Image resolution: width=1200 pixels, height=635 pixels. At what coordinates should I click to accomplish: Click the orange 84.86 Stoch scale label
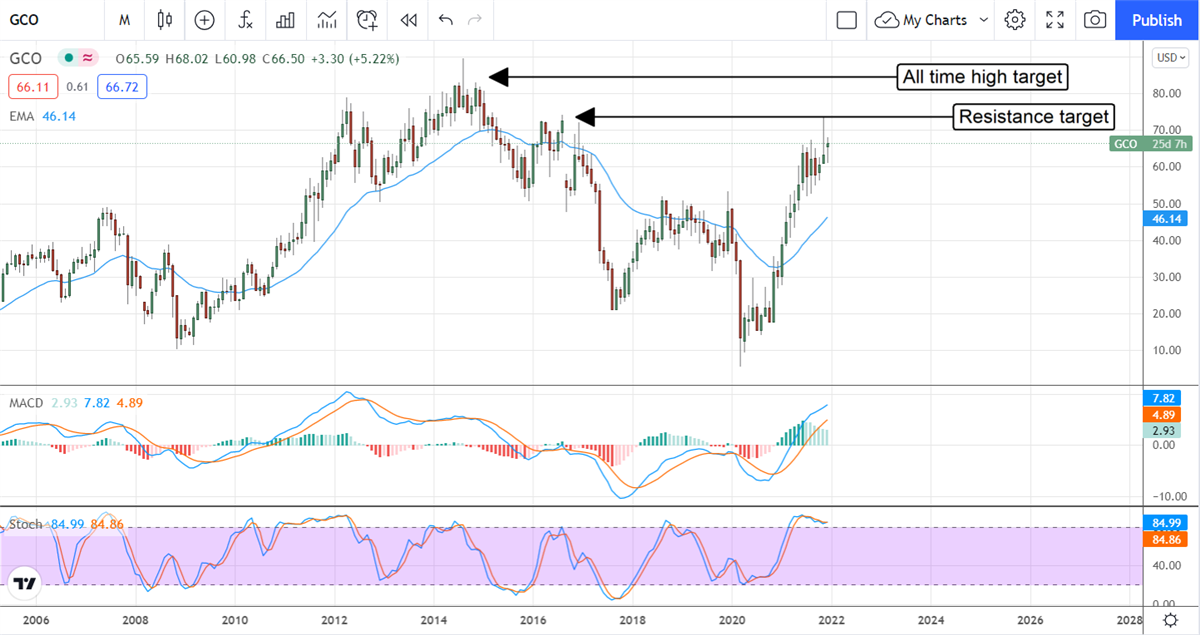(x=1164, y=539)
